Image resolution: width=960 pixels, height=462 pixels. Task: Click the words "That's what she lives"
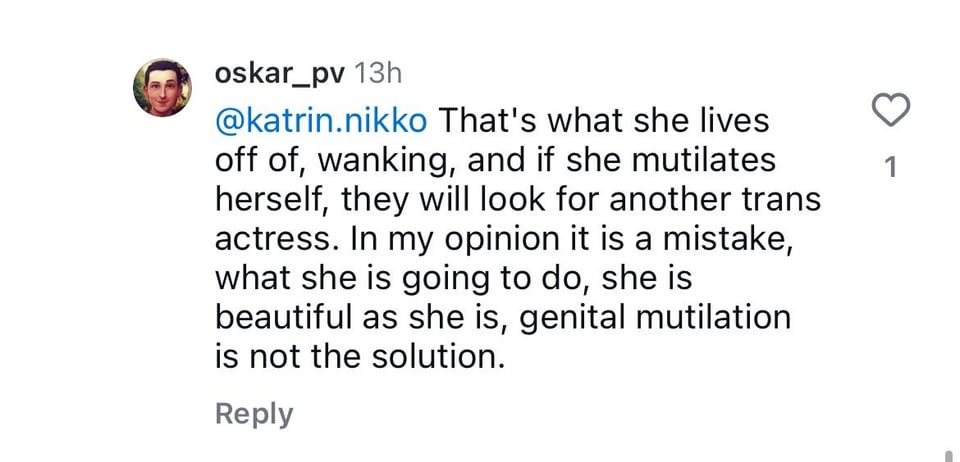605,120
